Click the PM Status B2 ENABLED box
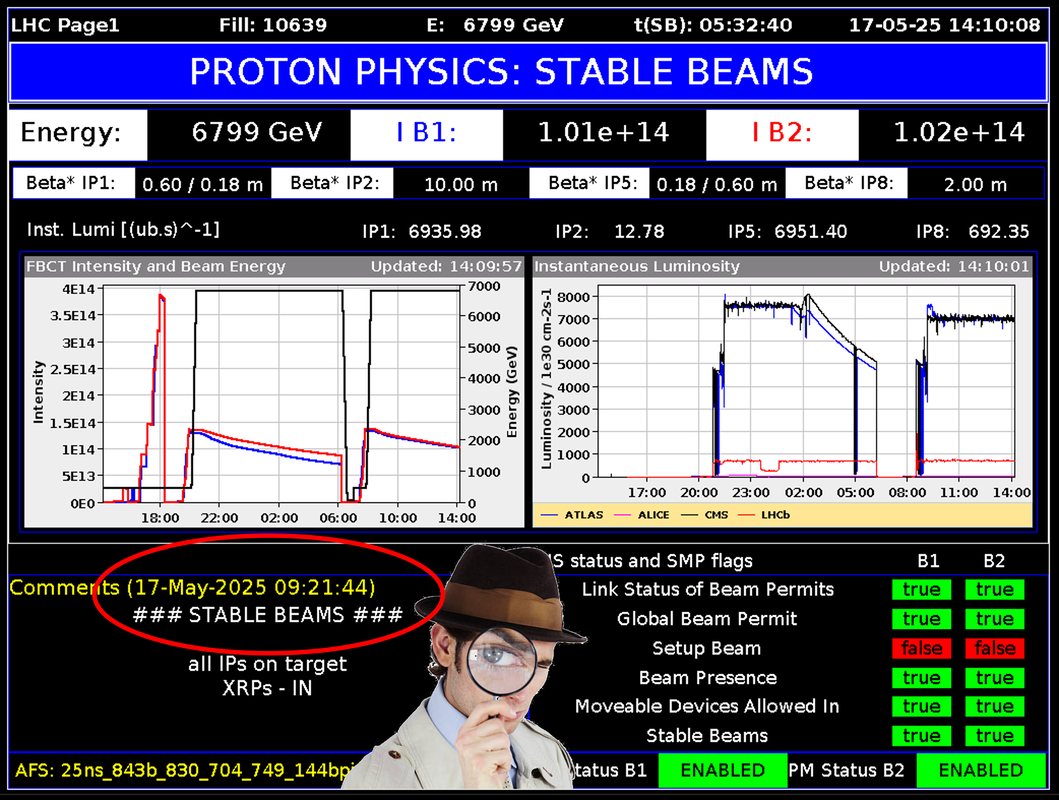Viewport: 1059px width, 800px height. (981, 770)
